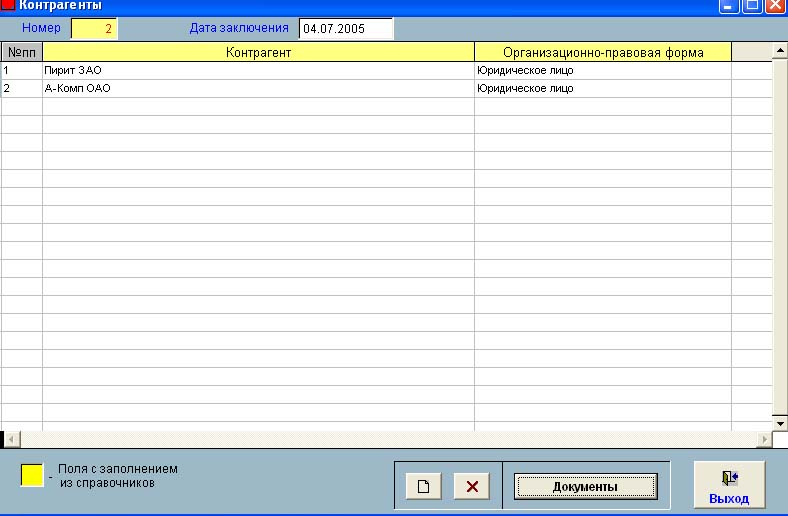Select the Контрагент column header

258,52
